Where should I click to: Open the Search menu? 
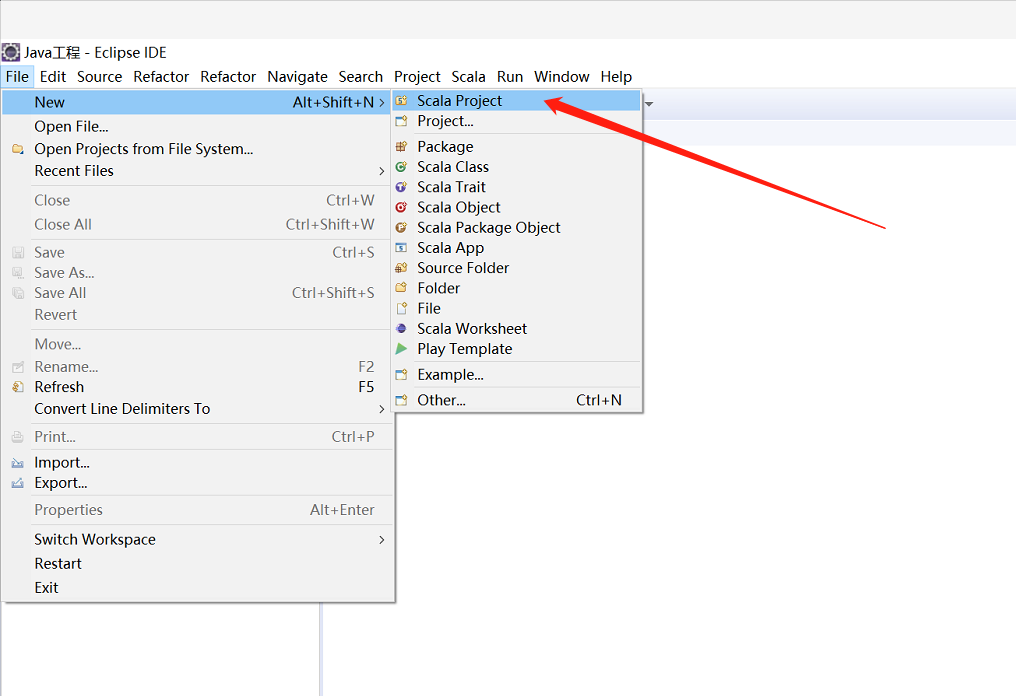pyautogui.click(x=361, y=76)
